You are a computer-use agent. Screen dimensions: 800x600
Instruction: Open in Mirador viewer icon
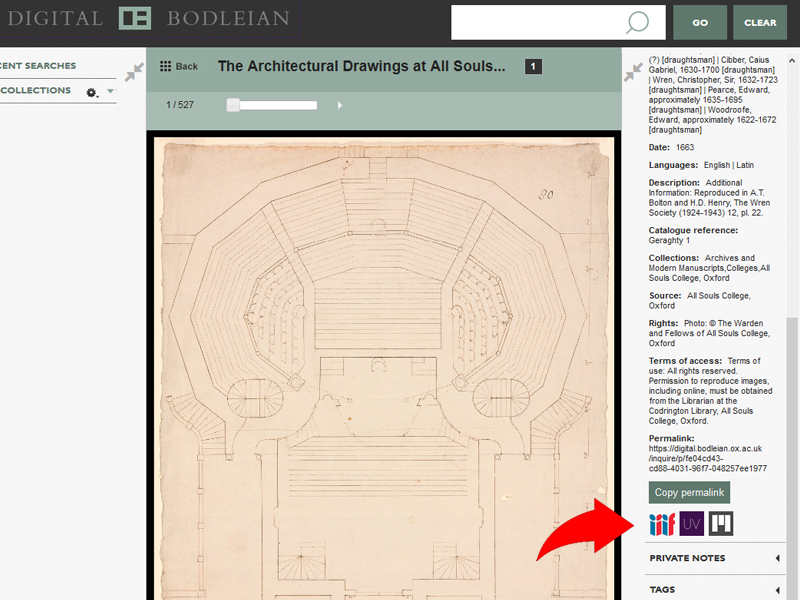click(721, 524)
